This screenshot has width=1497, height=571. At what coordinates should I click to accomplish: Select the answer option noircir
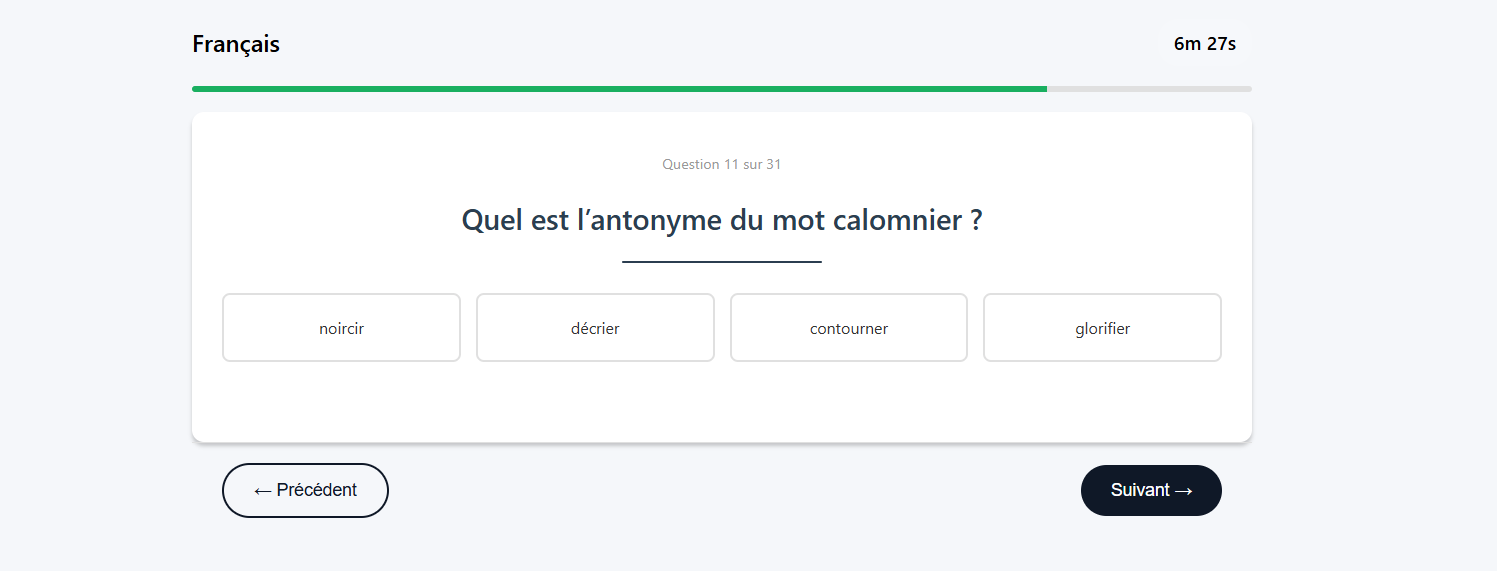341,328
